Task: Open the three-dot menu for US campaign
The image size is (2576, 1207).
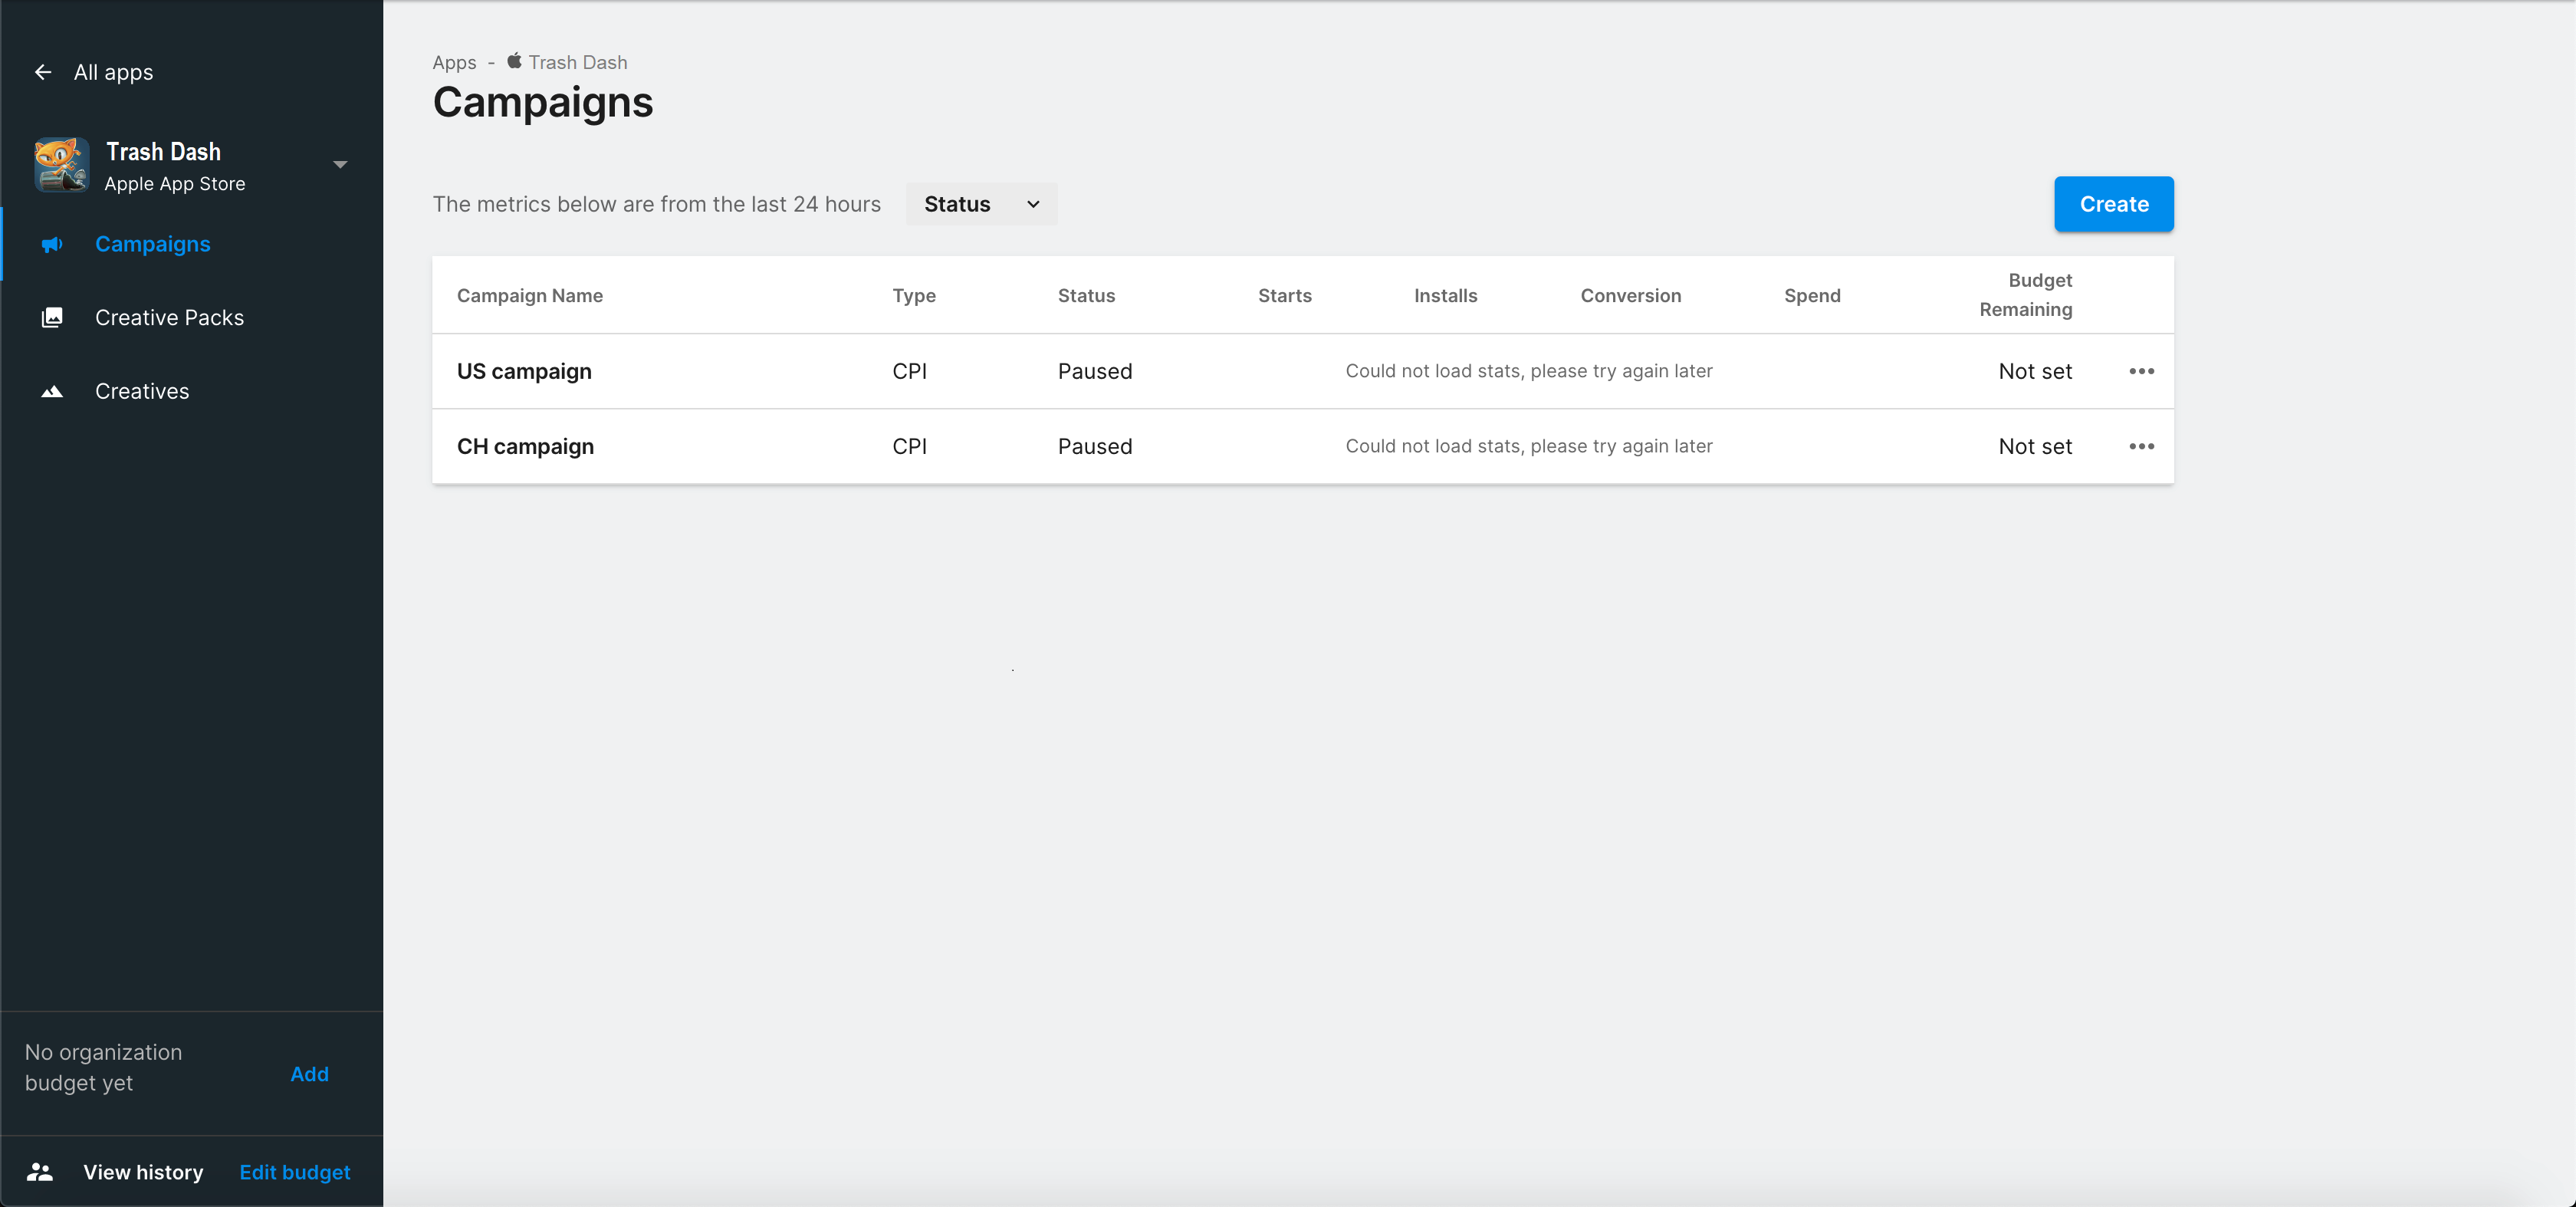Action: pyautogui.click(x=2141, y=371)
